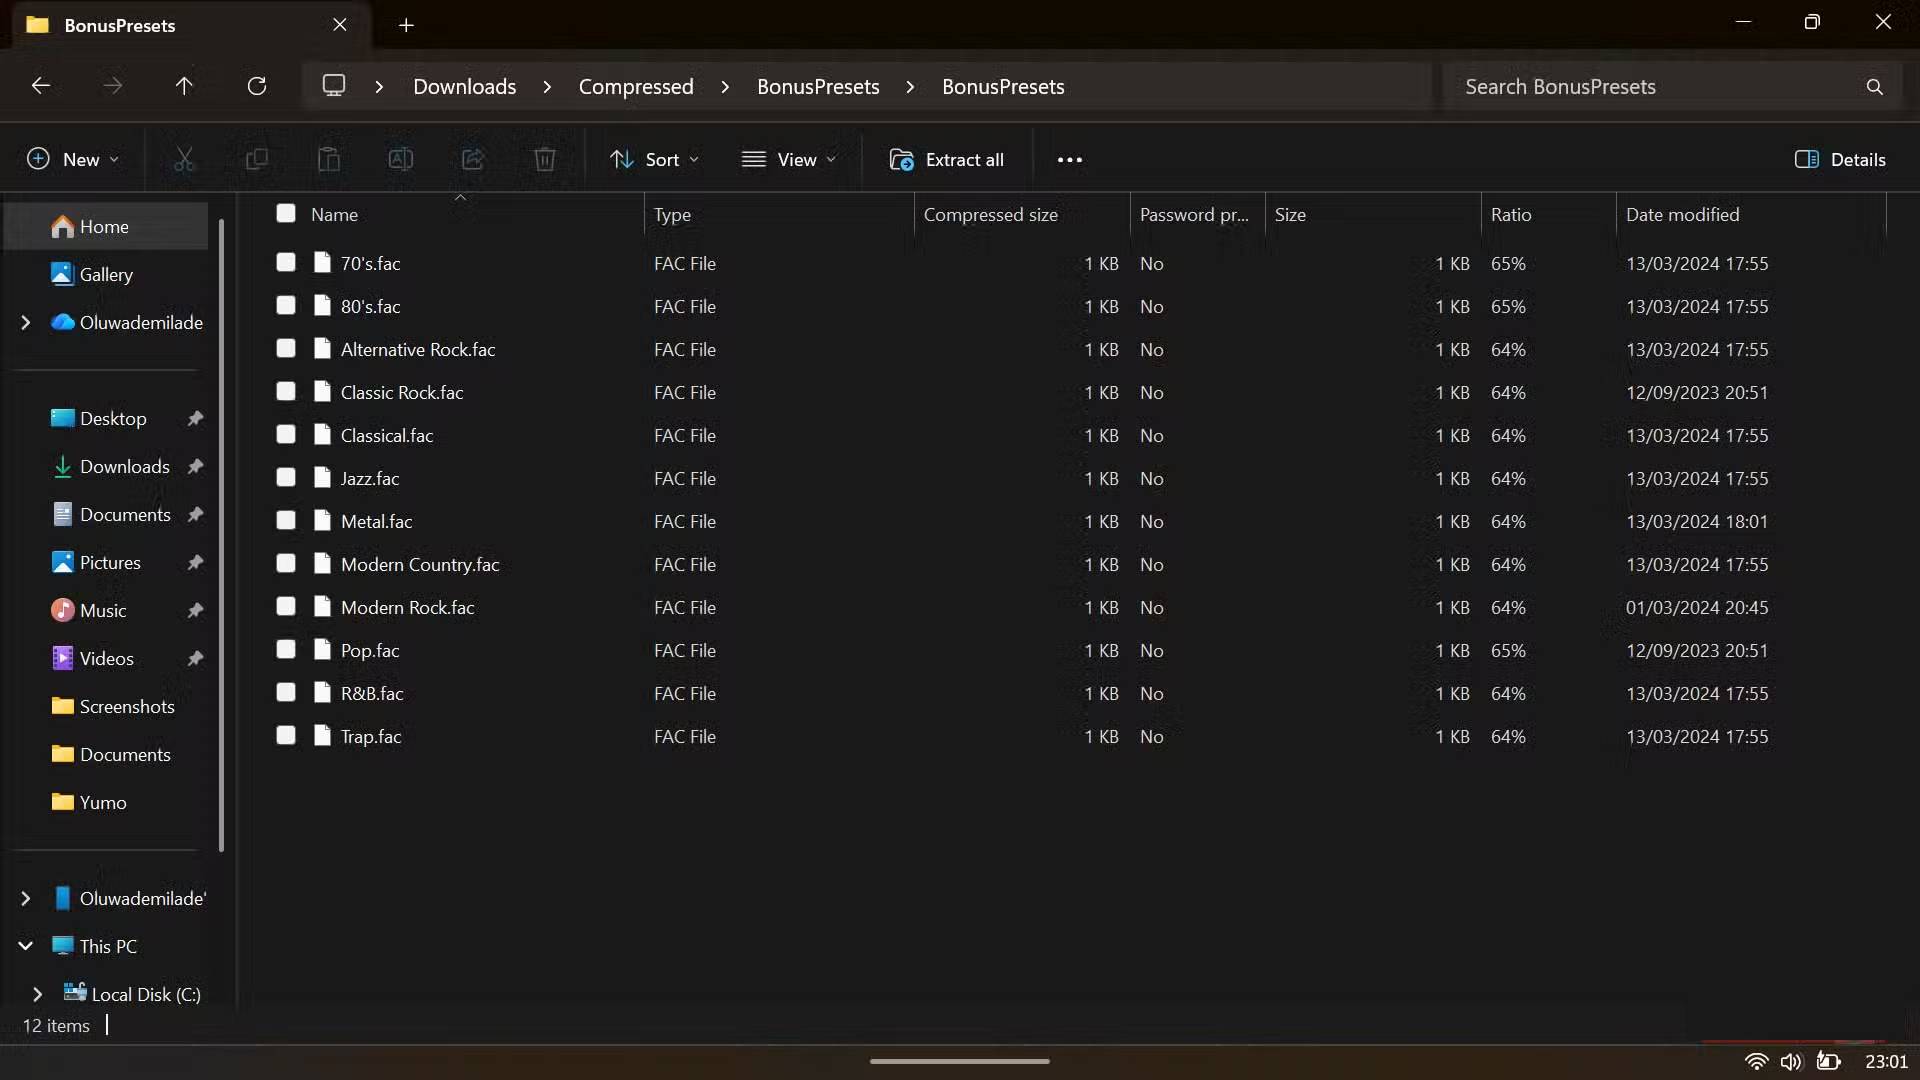Screen dimensions: 1920x1080
Task: Collapse the This PC tree node
Action: [26, 946]
